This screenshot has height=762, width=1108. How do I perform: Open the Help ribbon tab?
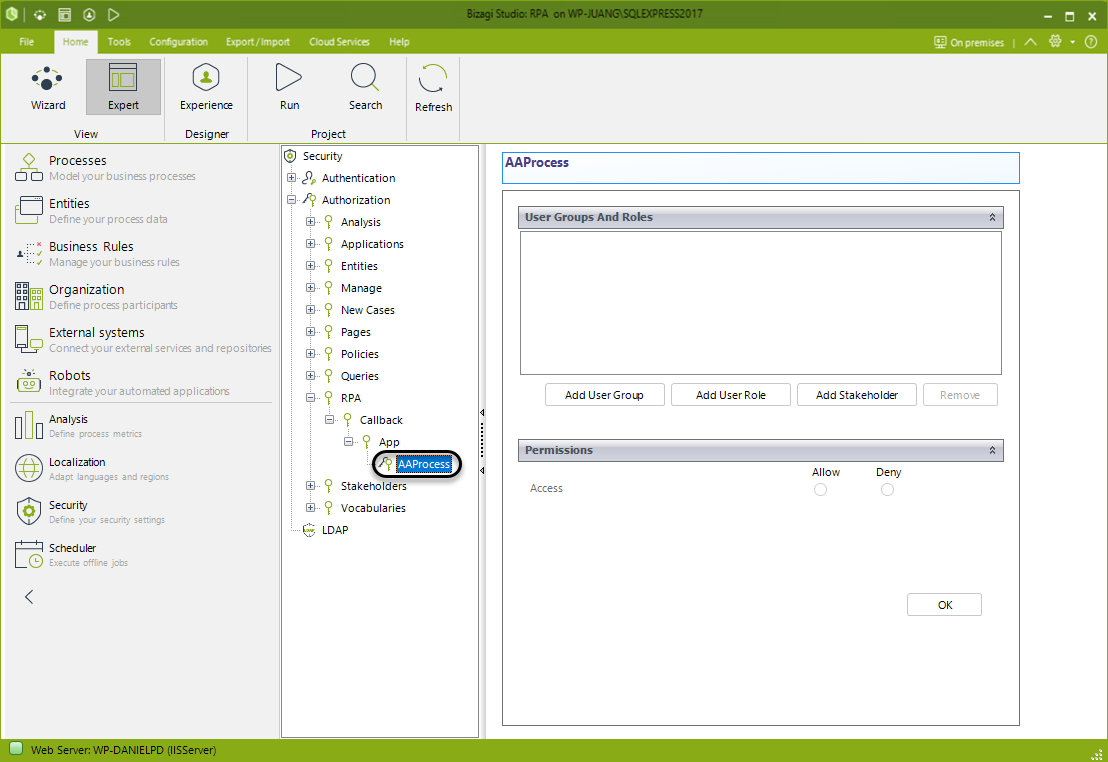[399, 42]
